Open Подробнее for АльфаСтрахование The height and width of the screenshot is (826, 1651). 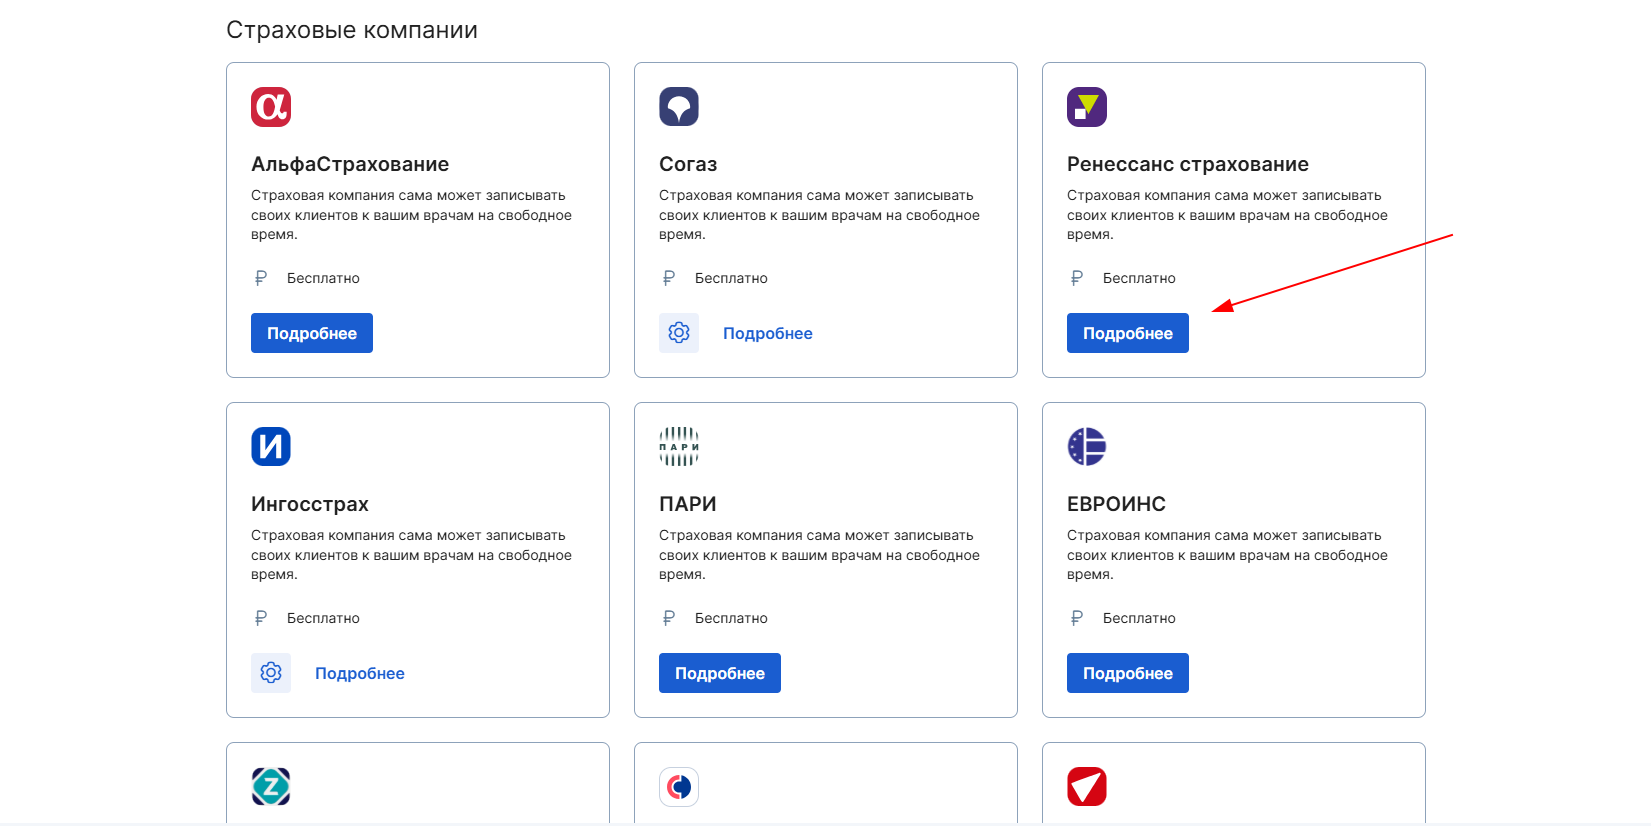(x=312, y=333)
